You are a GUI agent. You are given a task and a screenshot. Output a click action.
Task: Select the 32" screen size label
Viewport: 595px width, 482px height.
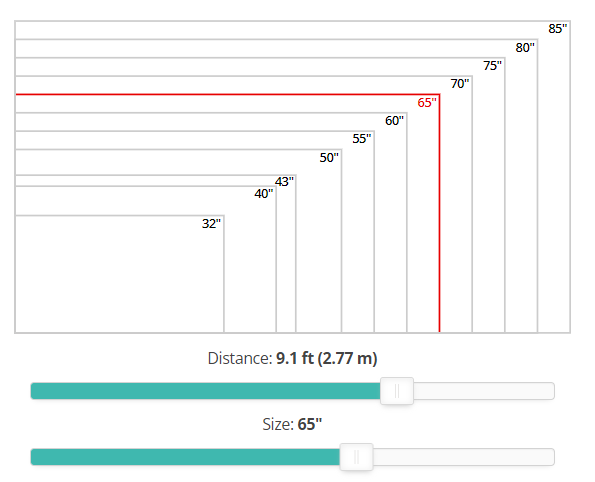[x=211, y=224]
